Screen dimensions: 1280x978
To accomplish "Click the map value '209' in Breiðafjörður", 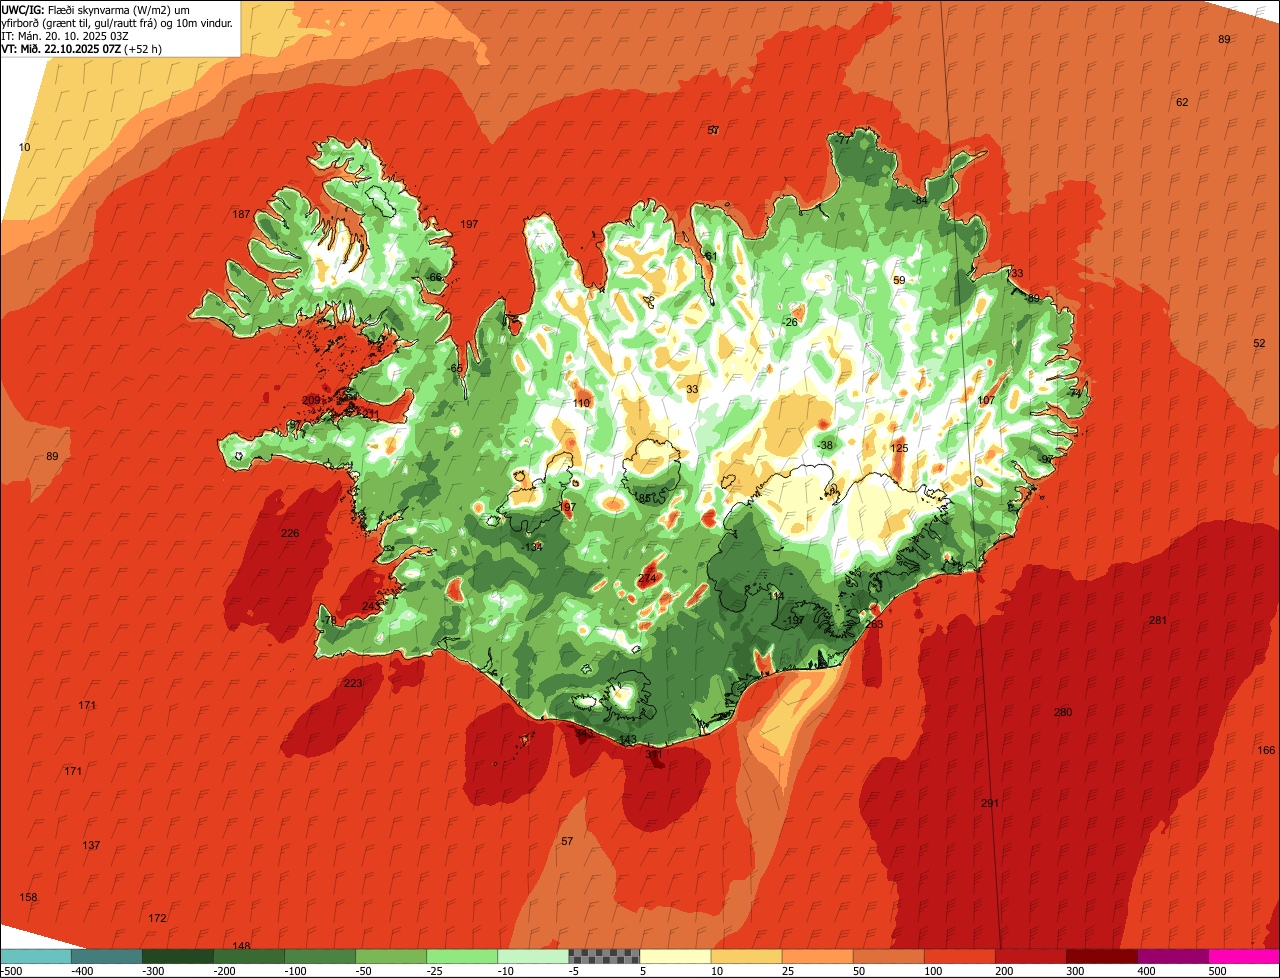I will click(311, 401).
